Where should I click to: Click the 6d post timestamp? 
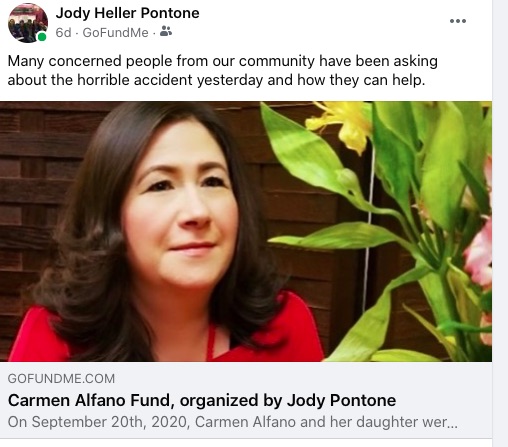click(x=63, y=32)
